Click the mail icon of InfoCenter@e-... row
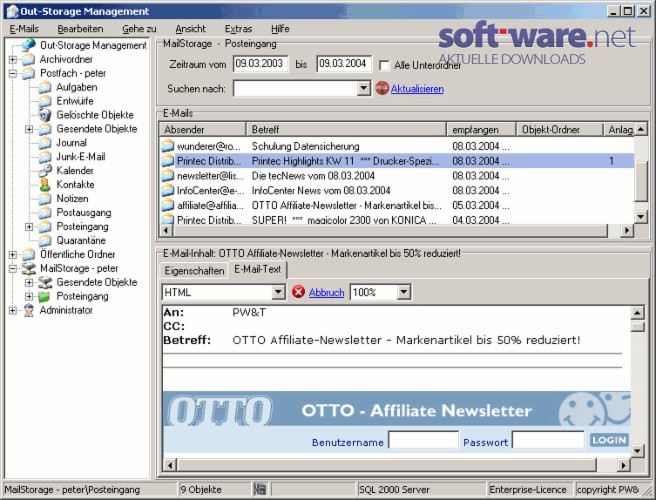The height and width of the screenshot is (500, 656). pos(167,190)
